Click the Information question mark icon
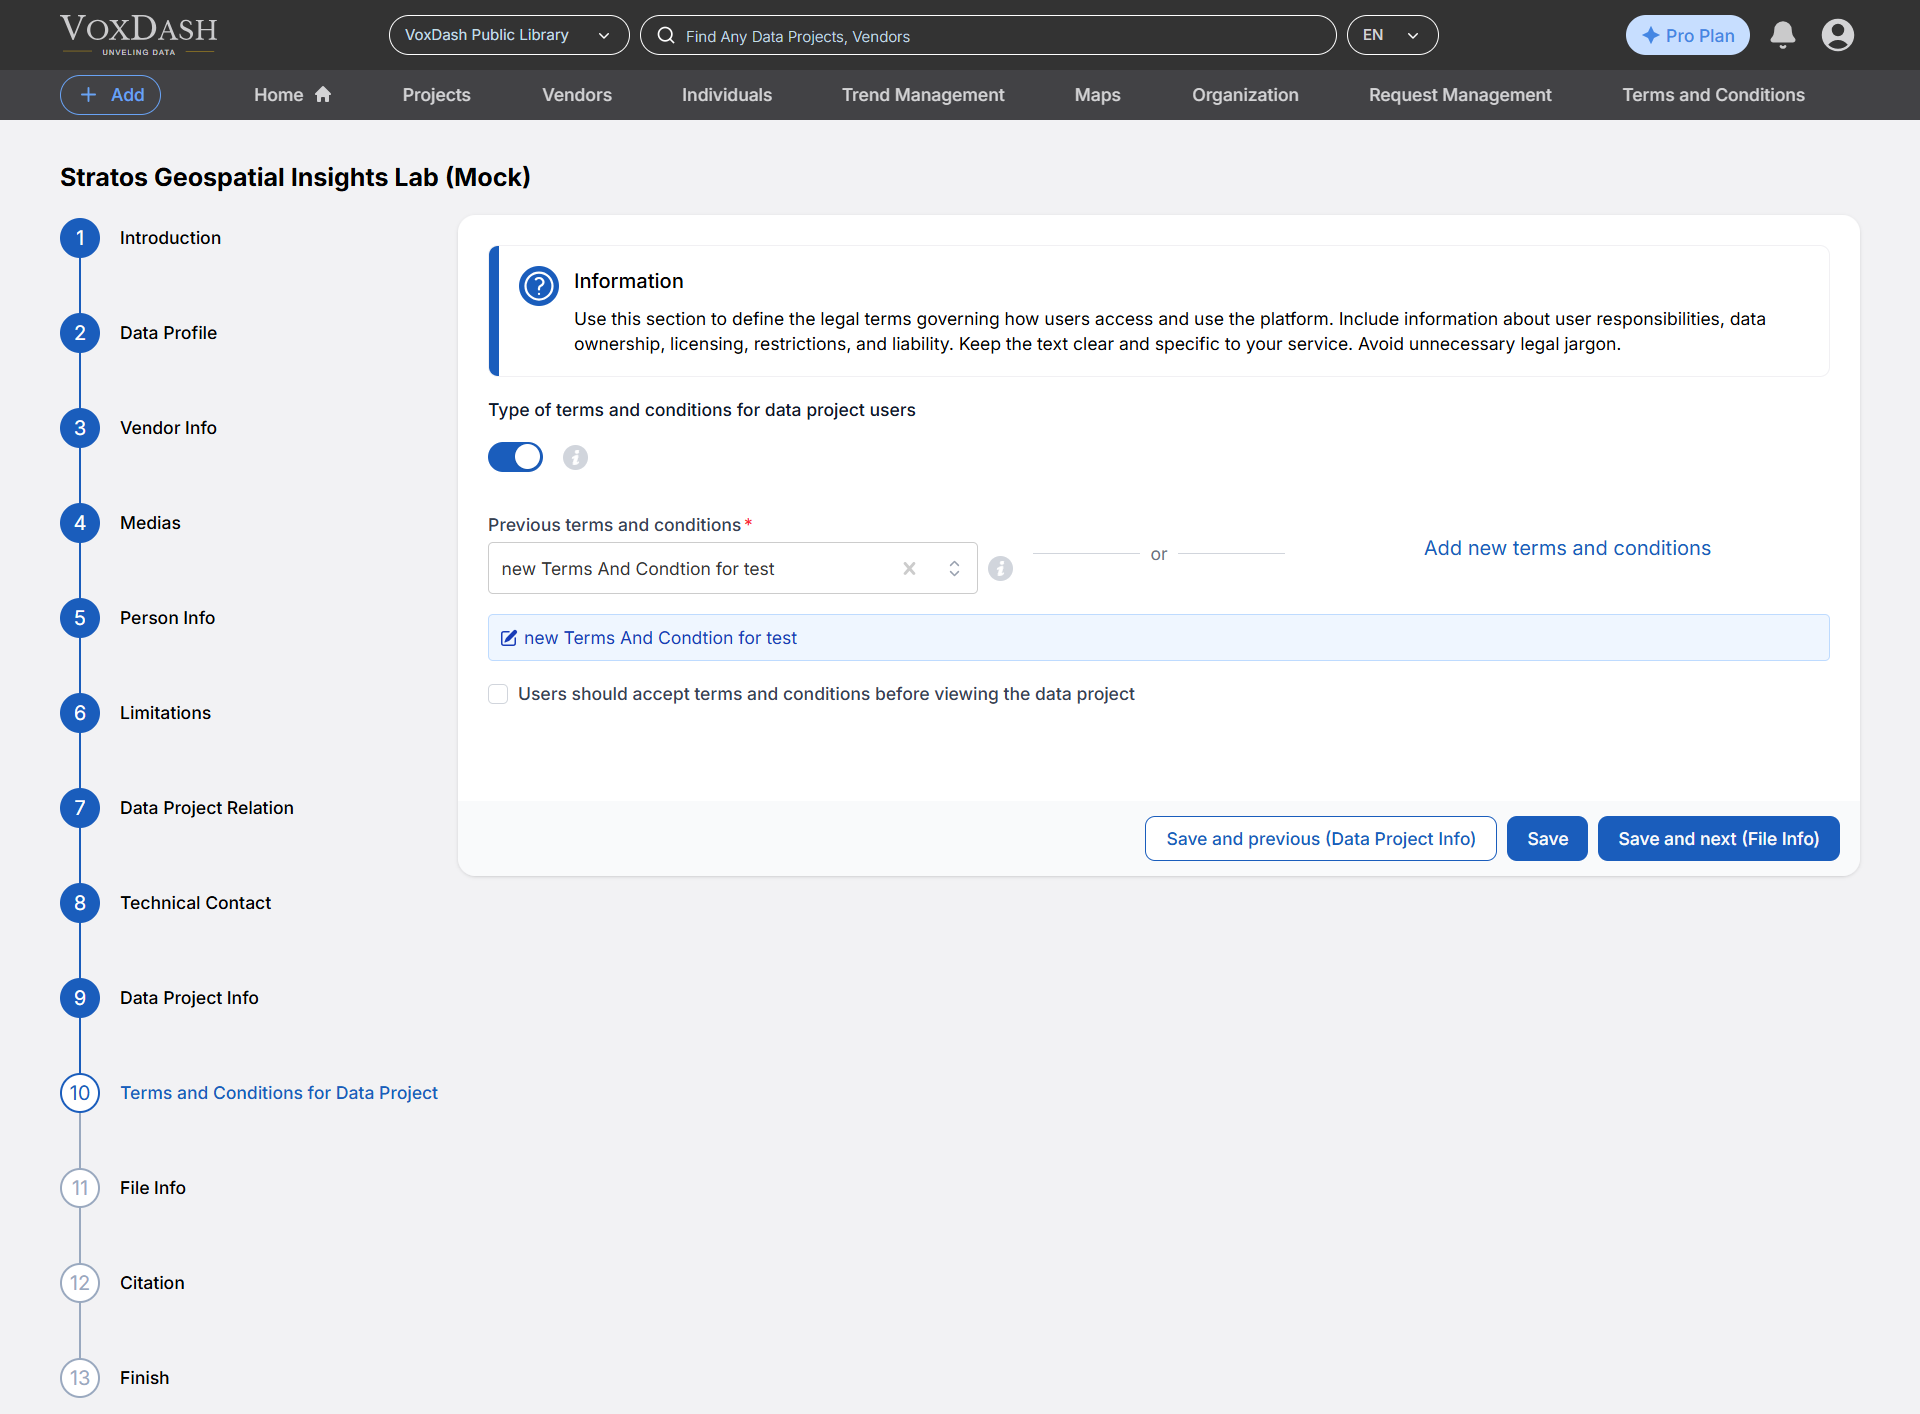The height and width of the screenshot is (1414, 1920). (x=539, y=286)
